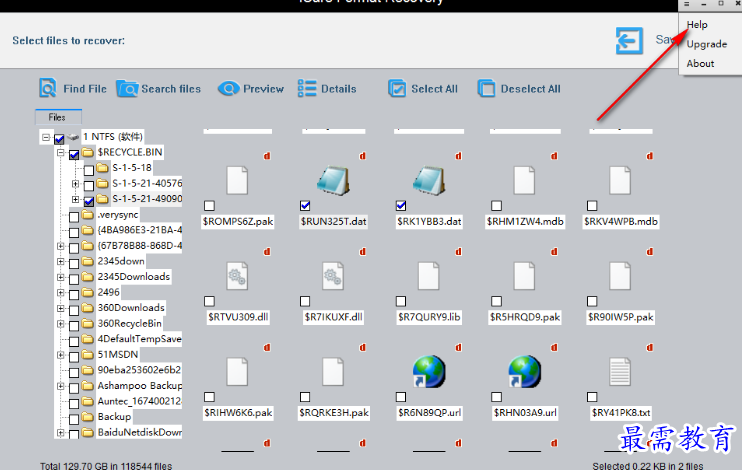Collapse the $RECYCLE.BIN tree node

pos(61,152)
